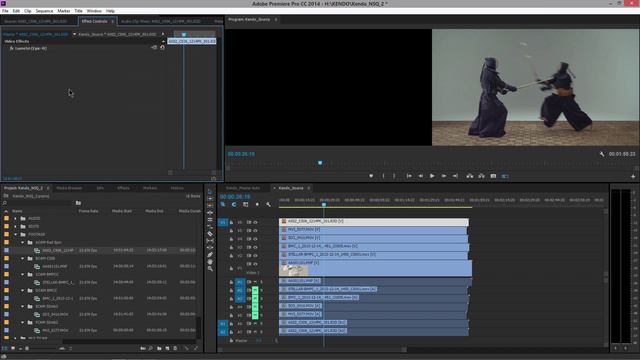Collapse the DCAM BMCC bin
Viewport: 640px width, 360px height.
(22, 290)
